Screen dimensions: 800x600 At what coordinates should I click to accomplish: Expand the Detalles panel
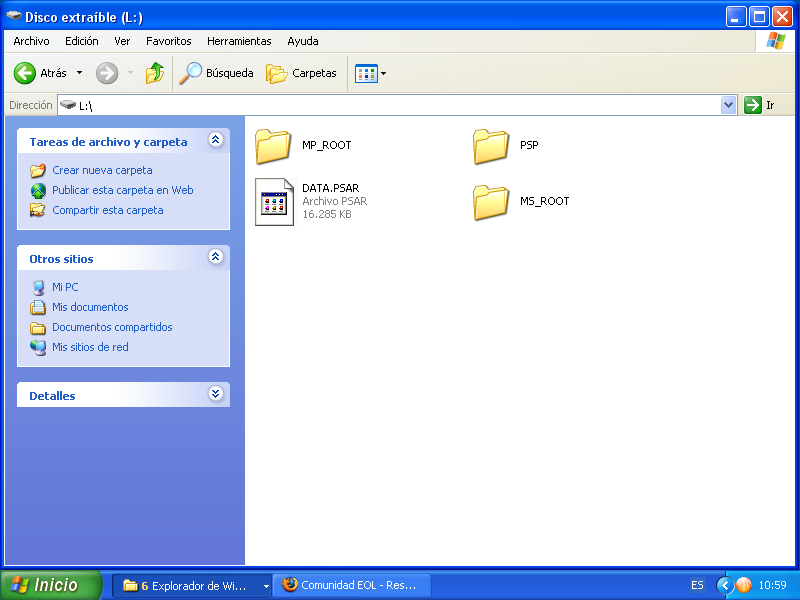pyautogui.click(x=215, y=395)
